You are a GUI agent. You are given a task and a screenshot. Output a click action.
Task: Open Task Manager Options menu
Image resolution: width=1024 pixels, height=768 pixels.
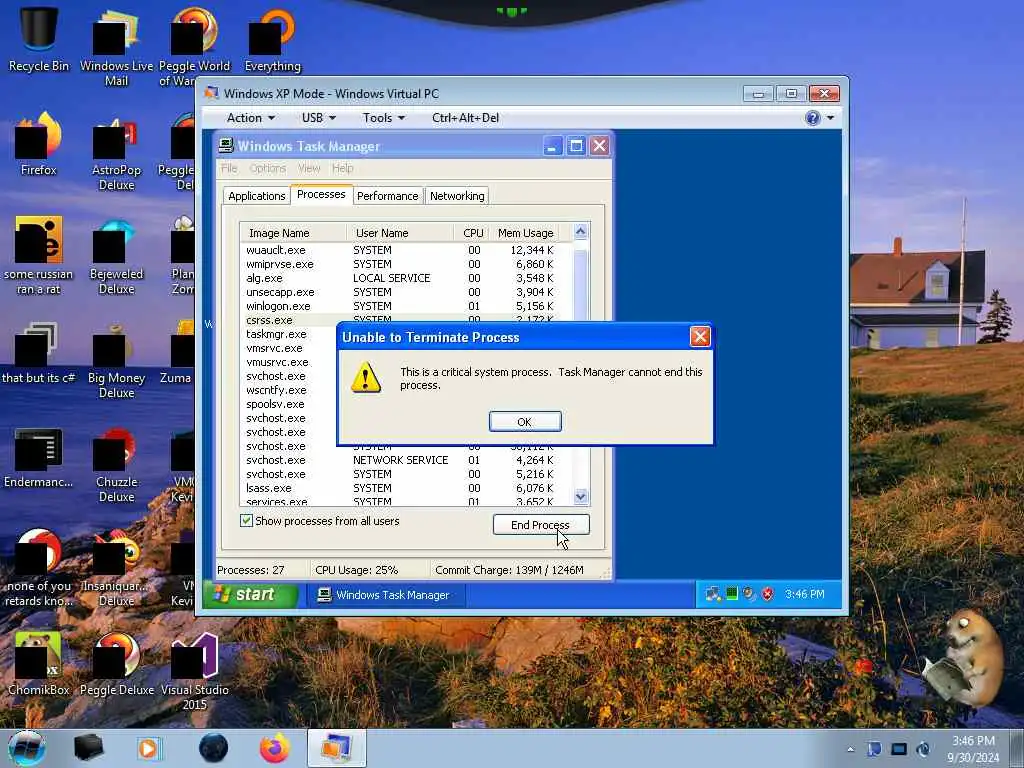[268, 168]
